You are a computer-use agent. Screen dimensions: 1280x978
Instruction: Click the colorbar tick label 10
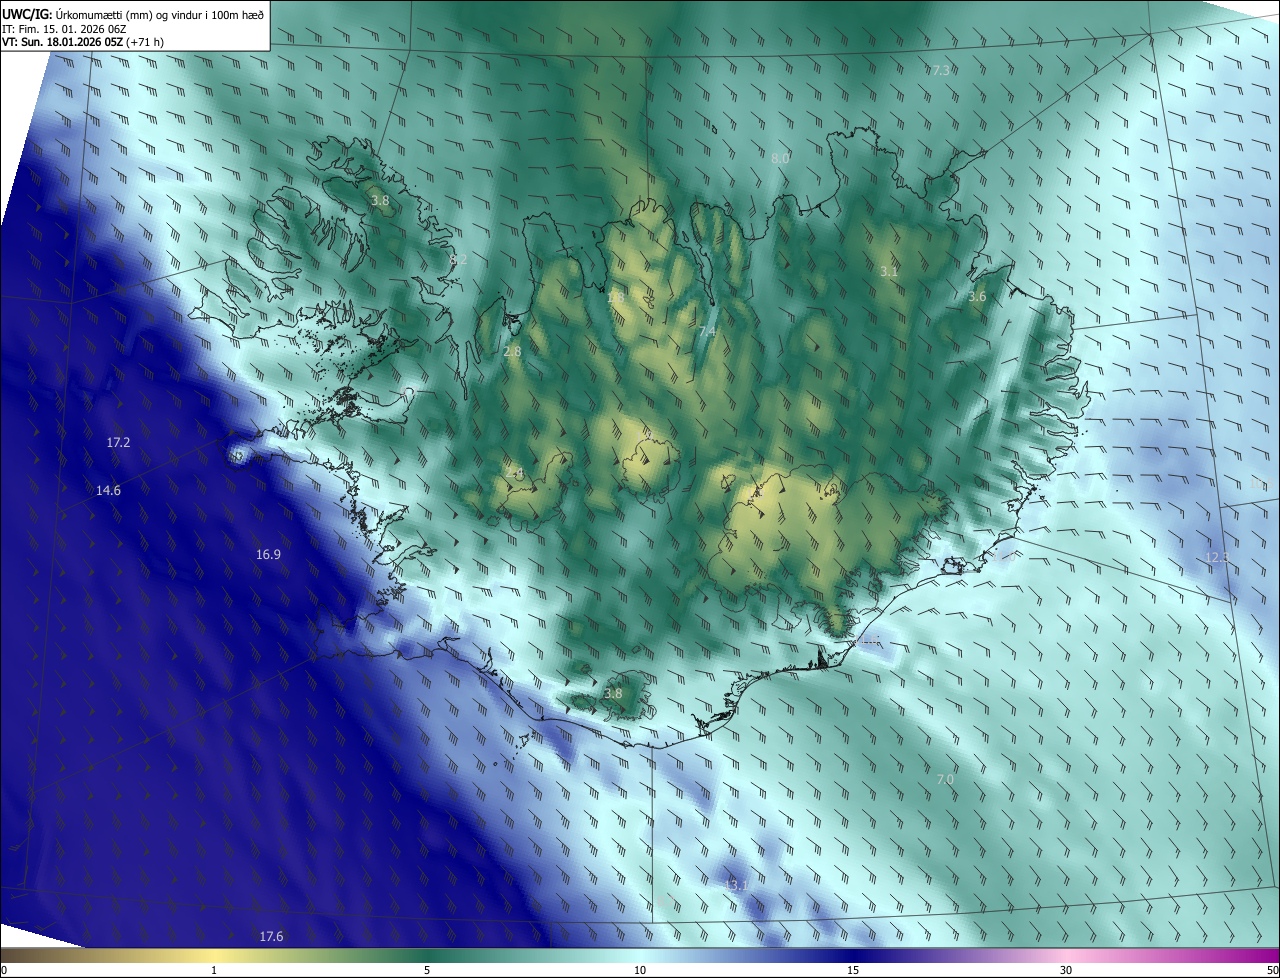point(640,970)
